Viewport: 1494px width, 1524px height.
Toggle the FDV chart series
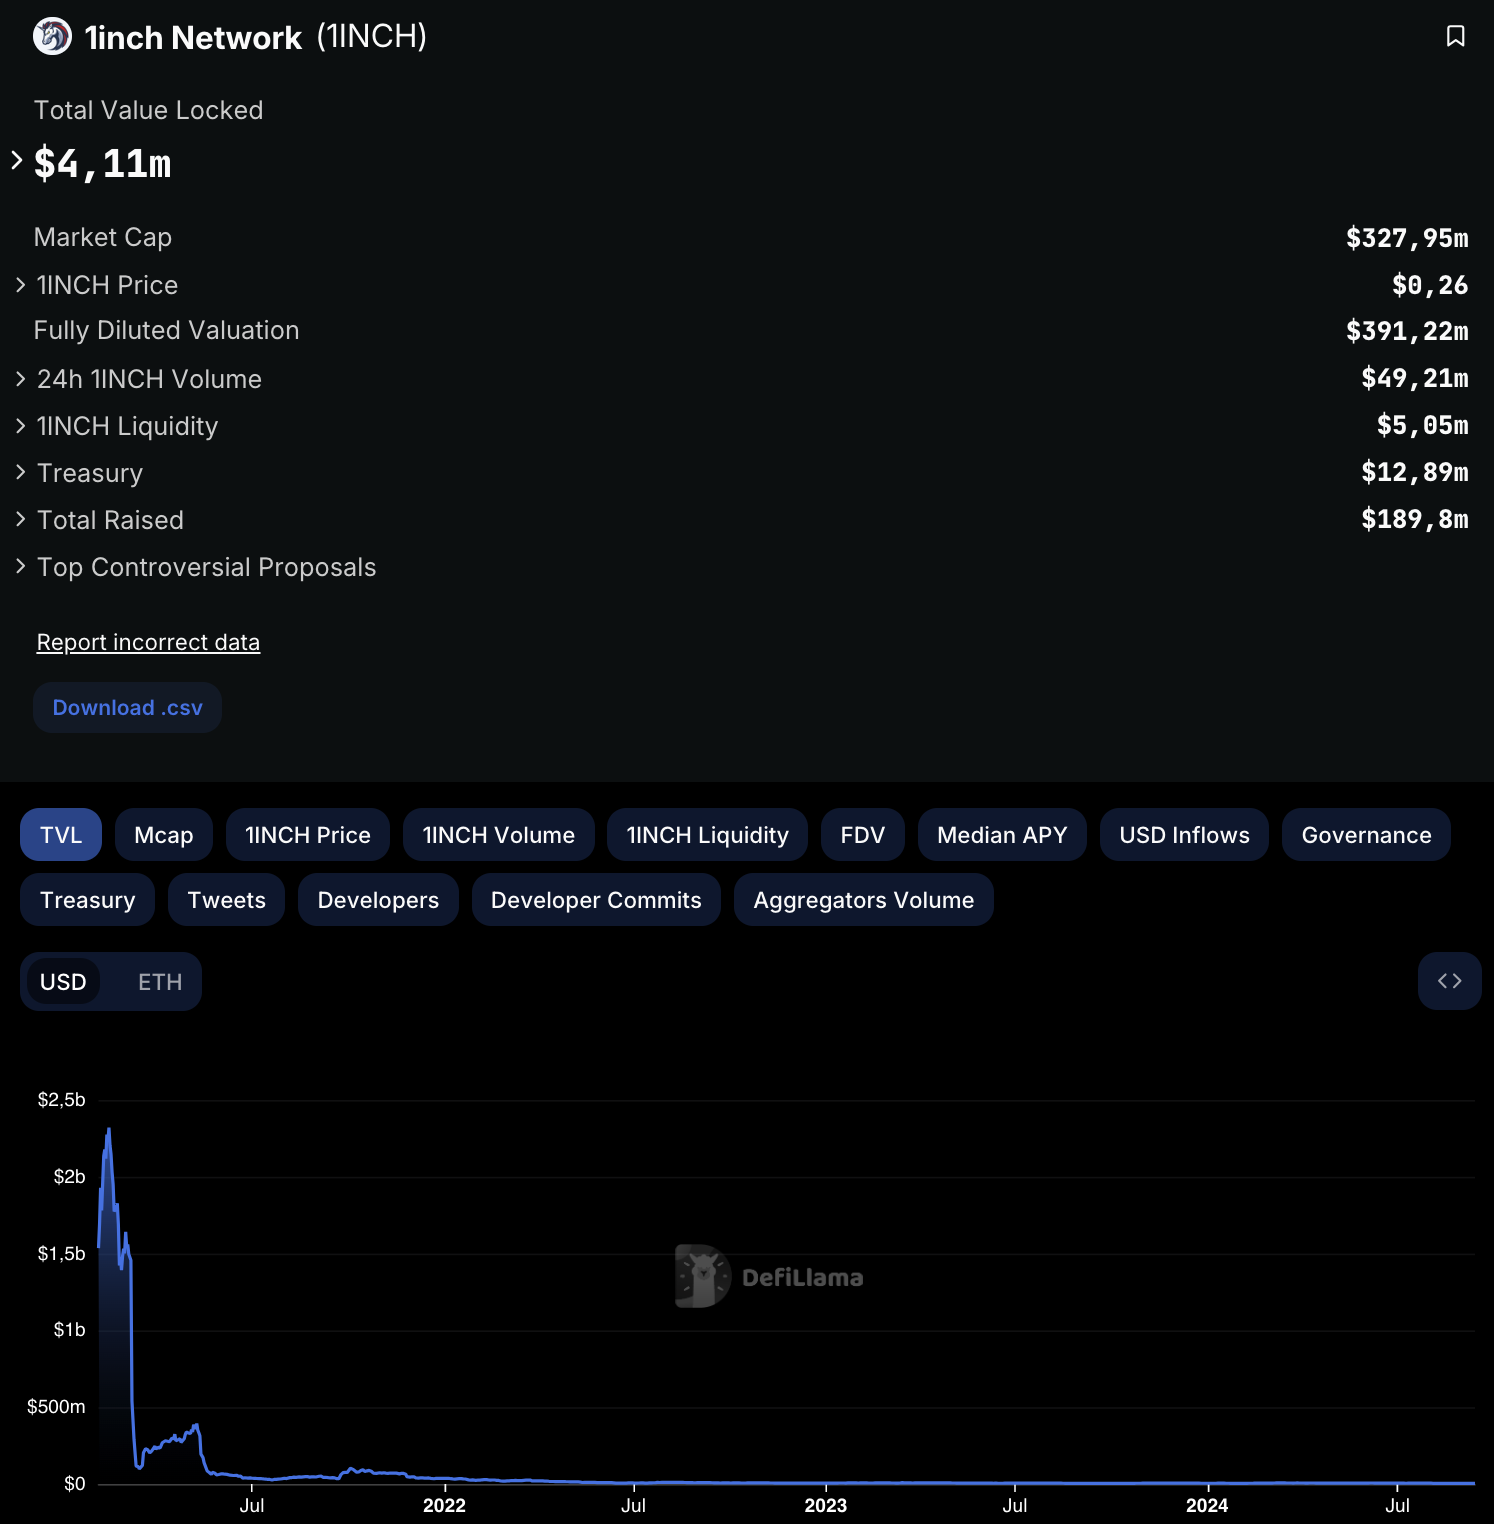click(x=863, y=834)
